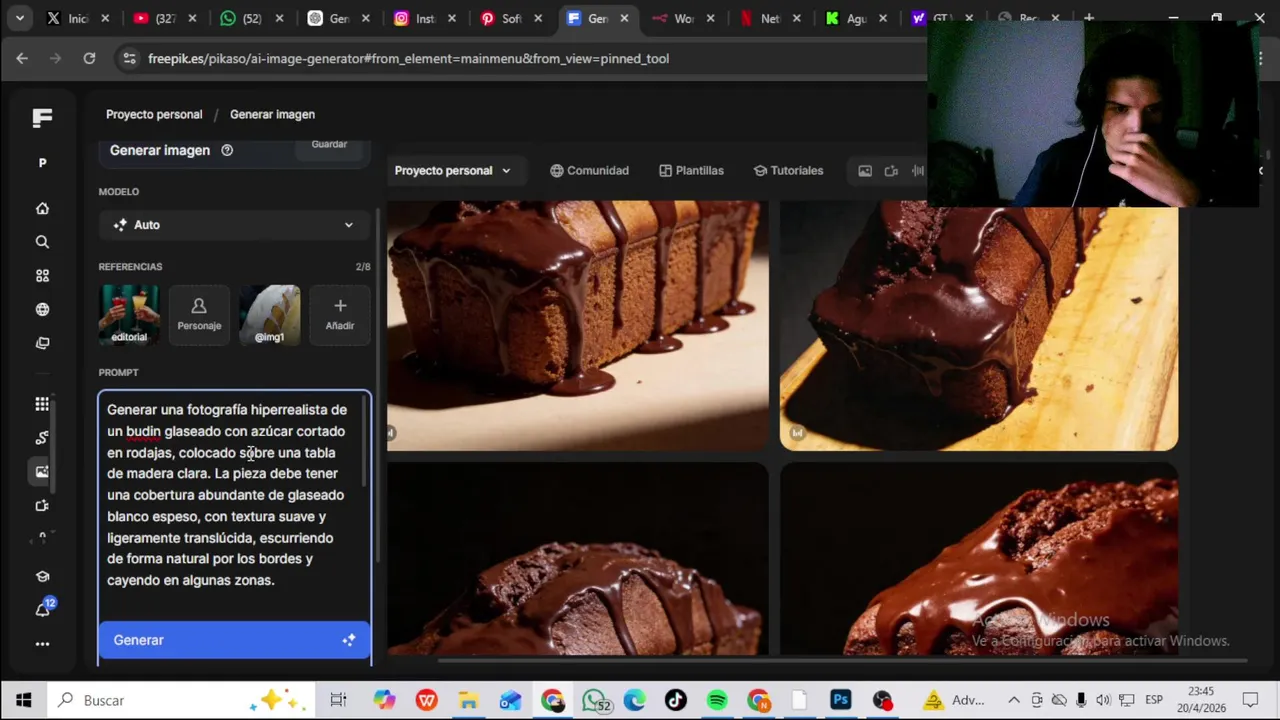1280x720 pixels.
Task: Open Photoshop from the taskbar
Action: pos(840,700)
